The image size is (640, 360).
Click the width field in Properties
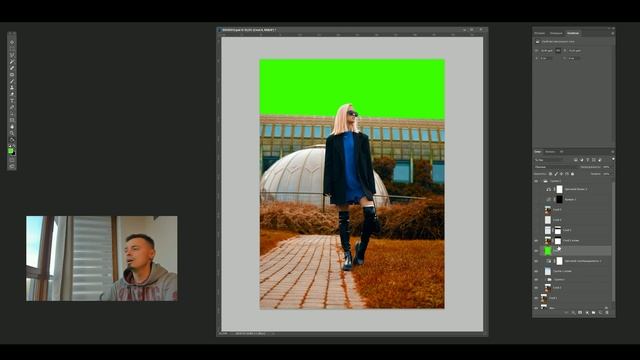[547, 51]
